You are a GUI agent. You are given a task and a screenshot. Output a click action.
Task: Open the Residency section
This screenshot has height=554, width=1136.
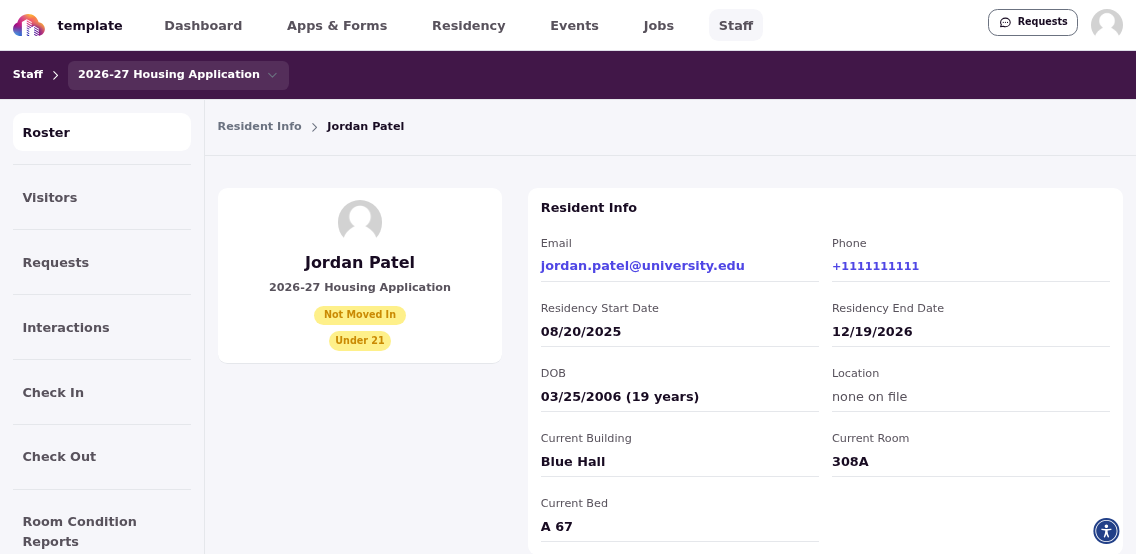point(469,25)
